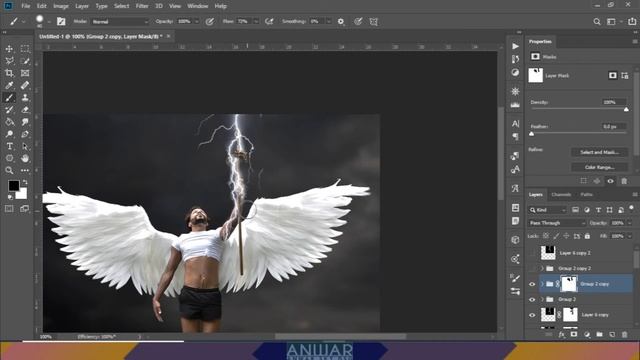
Task: Open the brush preset picker arrow
Action: pos(49,22)
